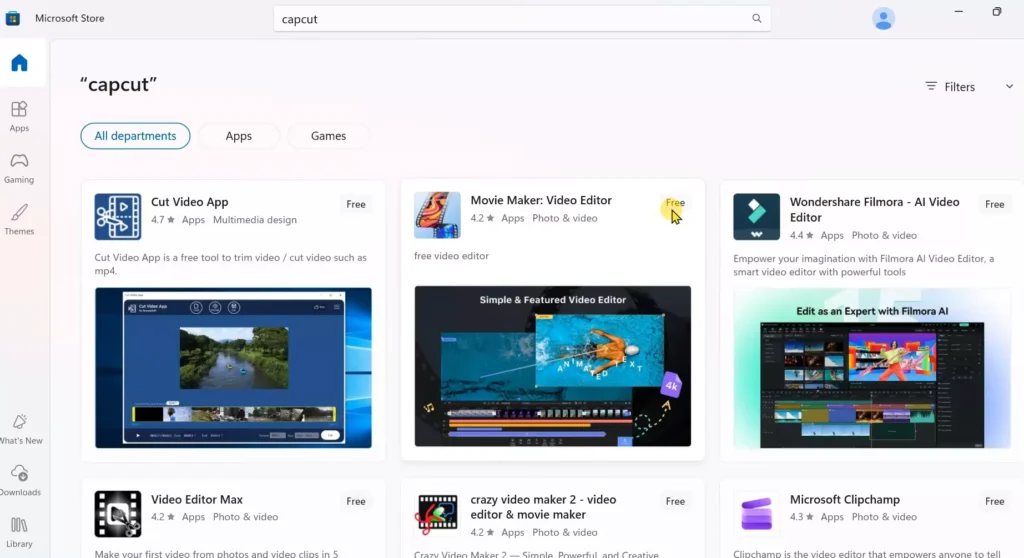Switch to the Games department filter
This screenshot has height=558, width=1024.
point(328,136)
